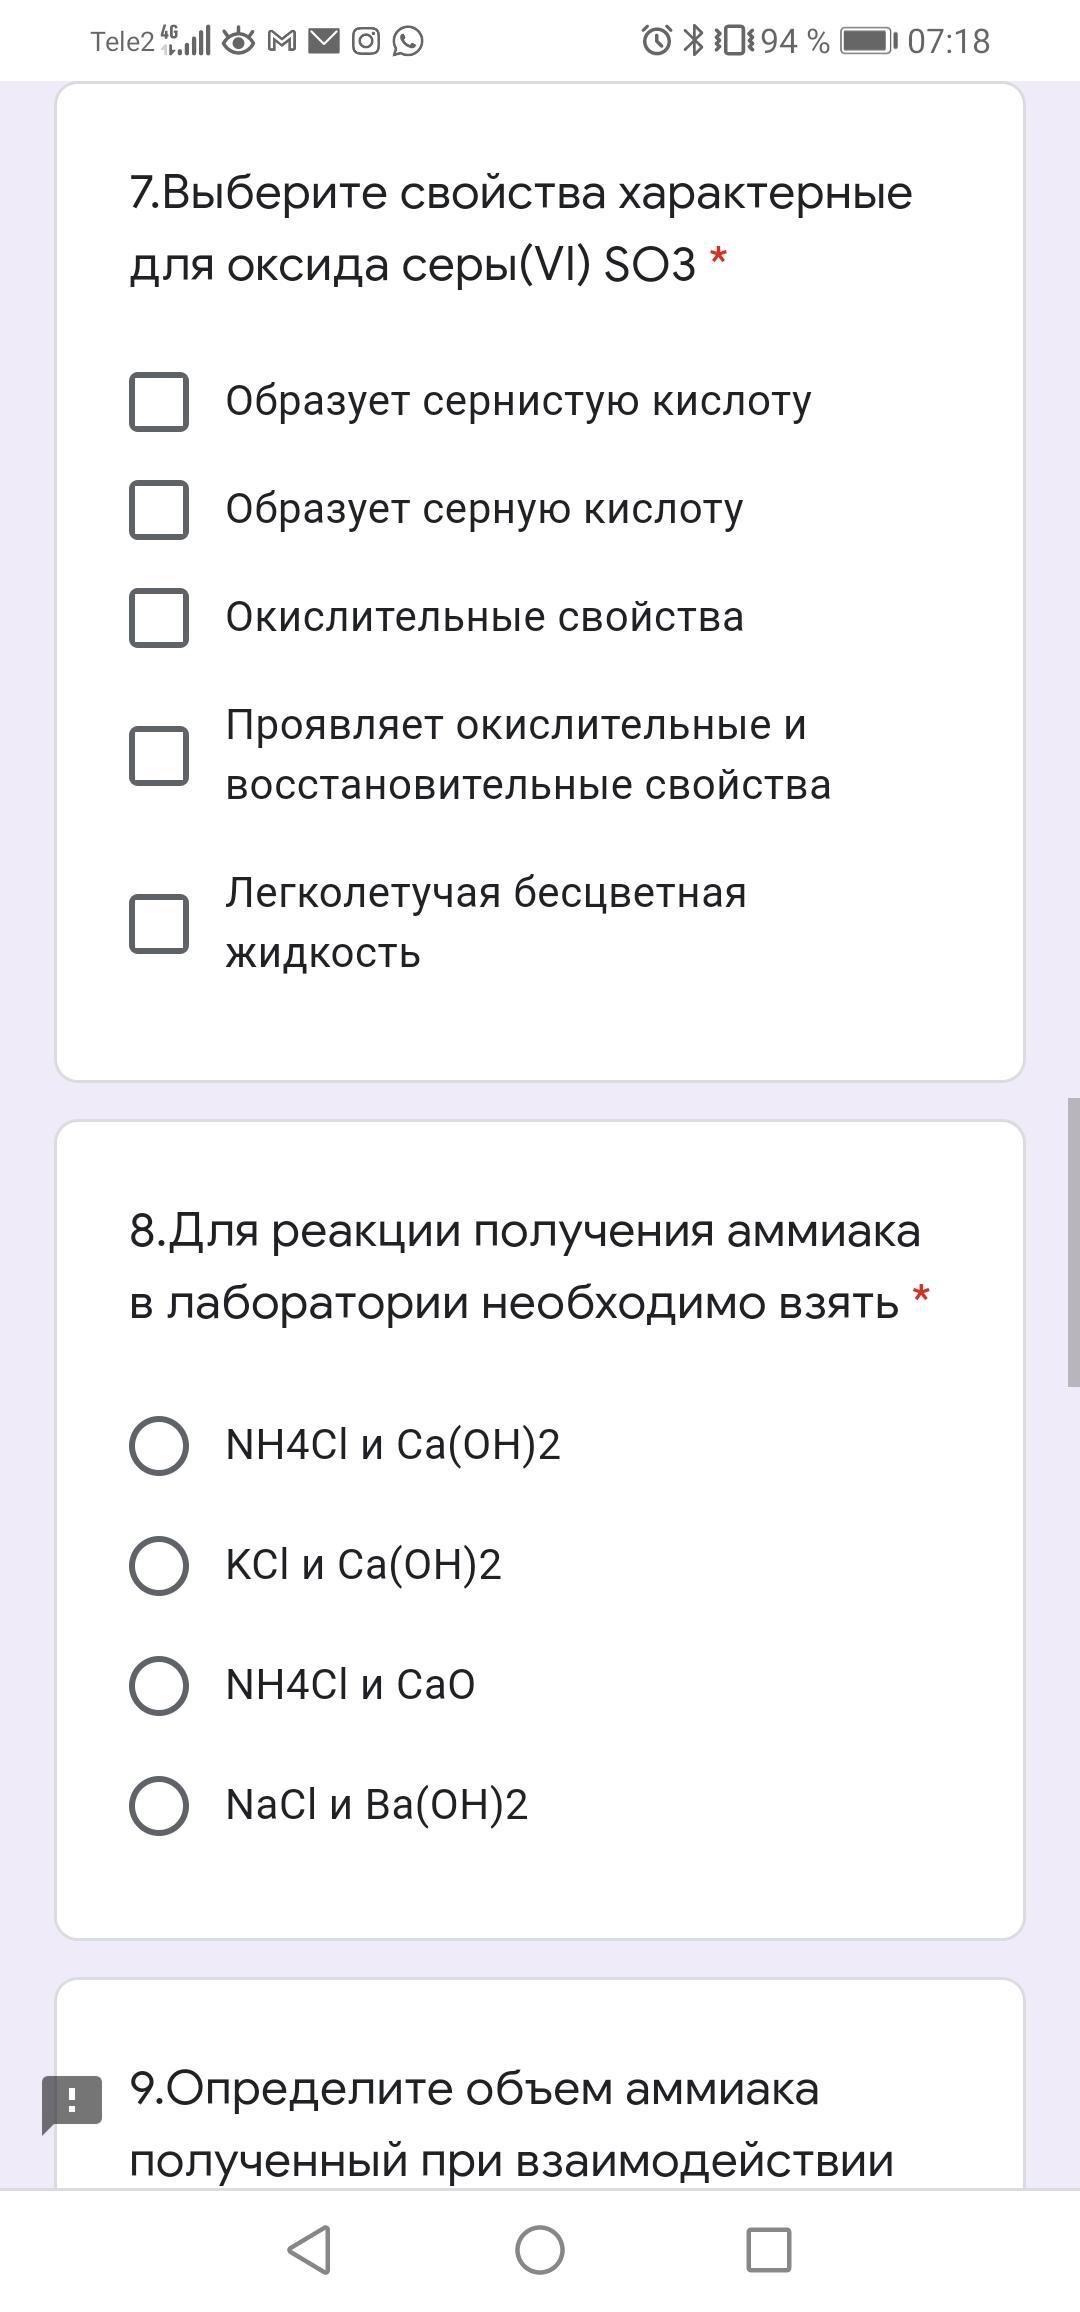Check 'Образует сернистую кислоту' option
The height and width of the screenshot is (2312, 1080).
click(159, 402)
